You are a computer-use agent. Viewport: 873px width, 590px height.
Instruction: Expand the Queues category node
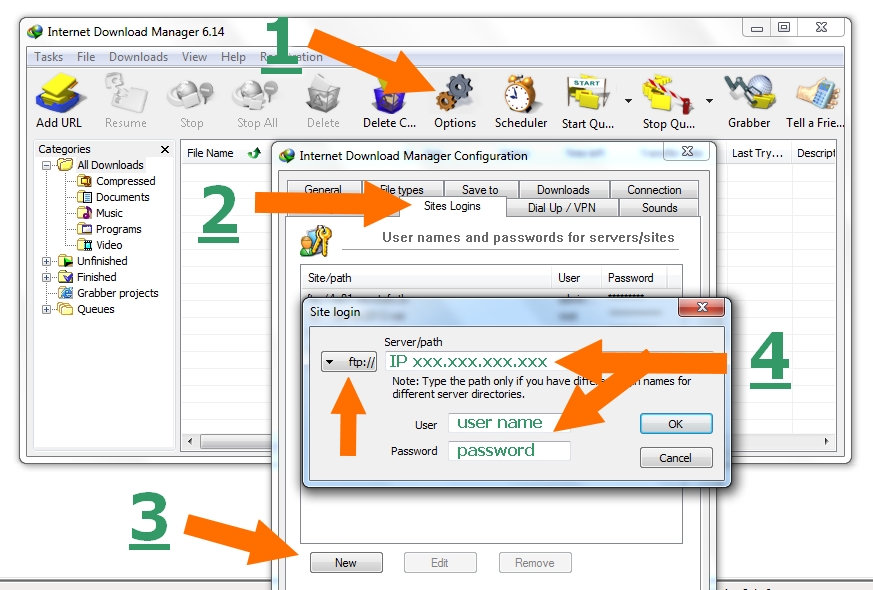pos(47,309)
